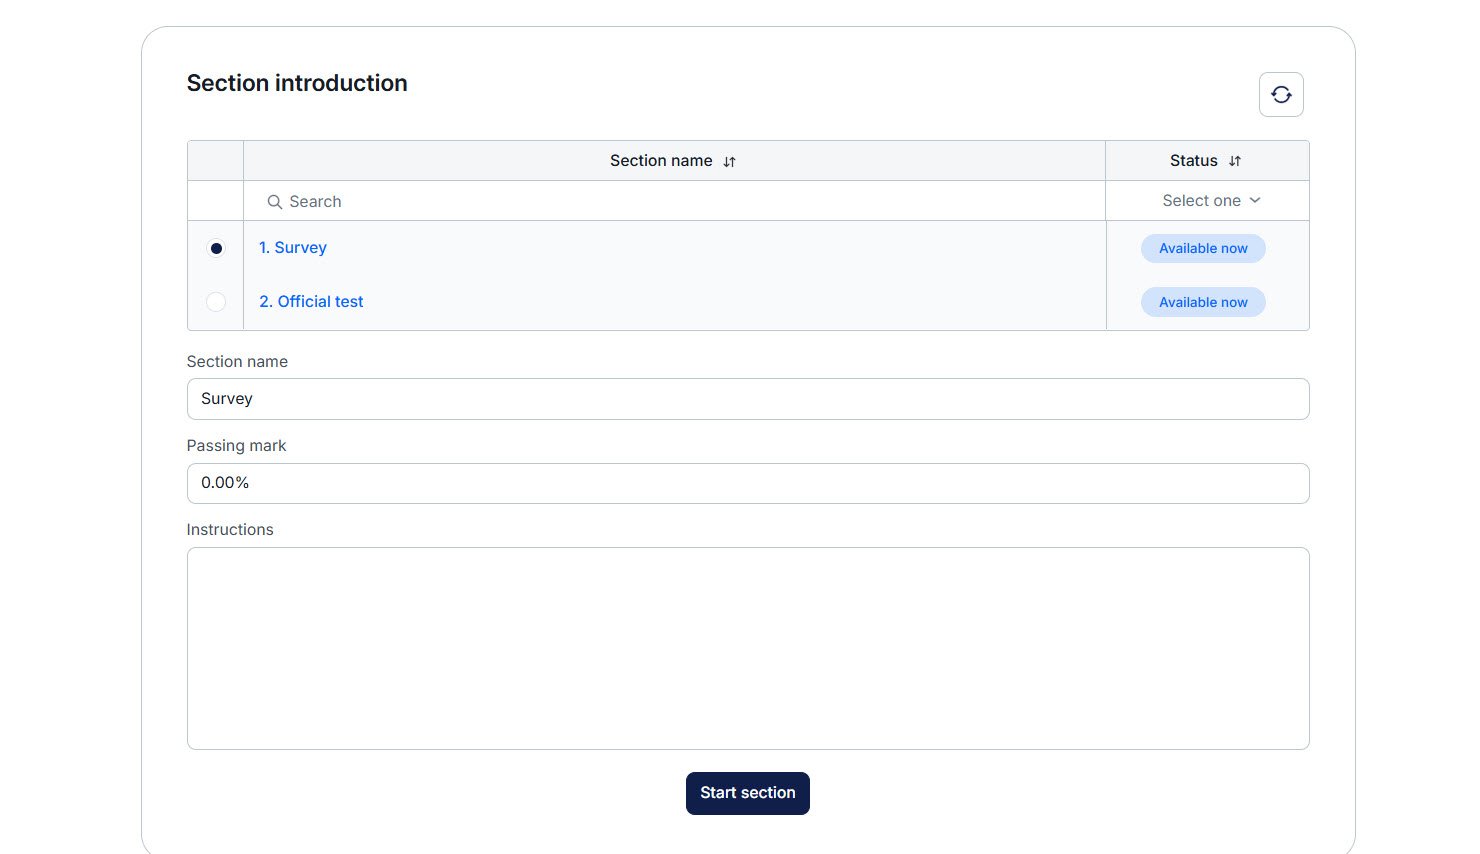Click Available now badge for Survey
This screenshot has height=854, width=1480.
1203,249
